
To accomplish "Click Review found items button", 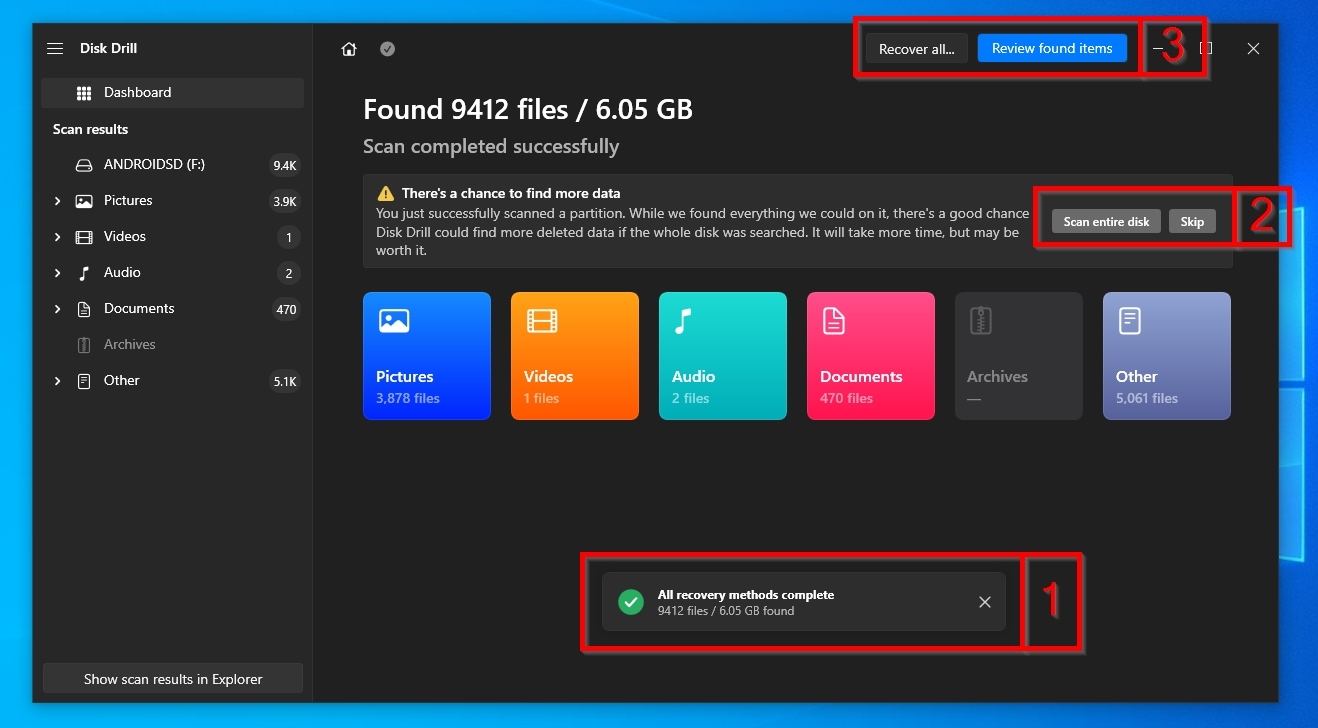I will [x=1052, y=48].
